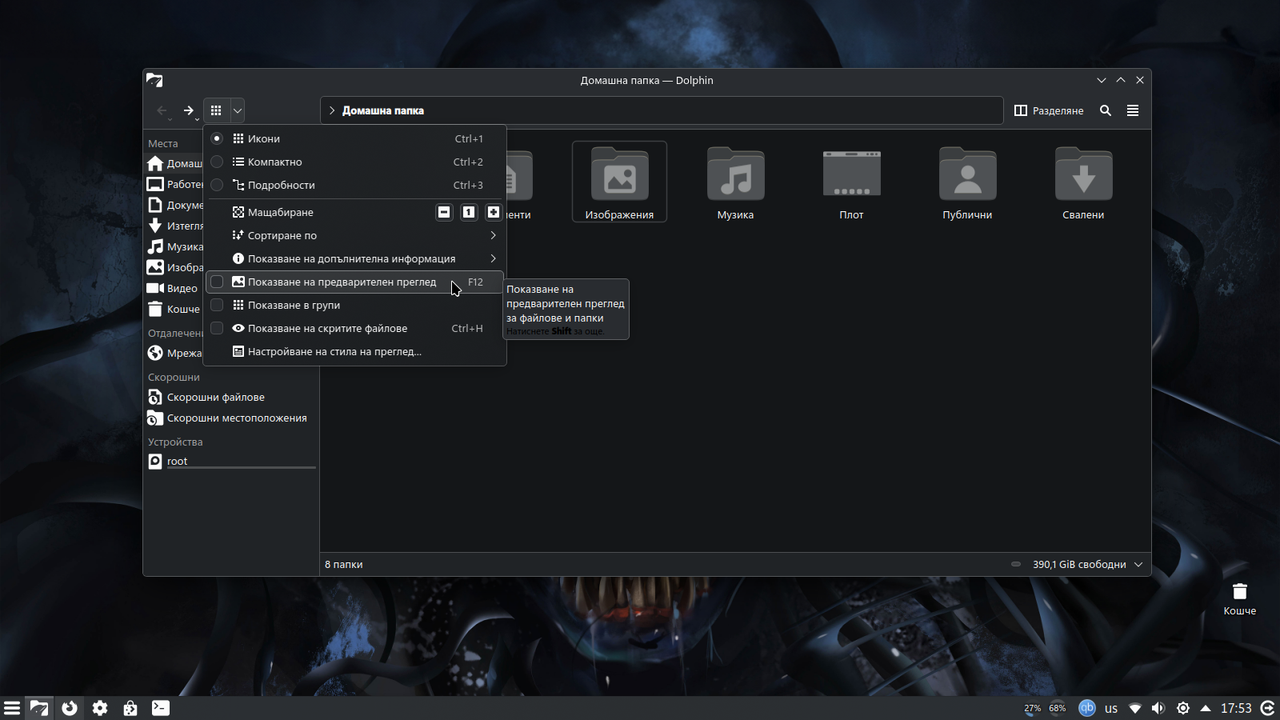This screenshot has width=1280, height=720.
Task: Select the Изображения folder
Action: [619, 182]
